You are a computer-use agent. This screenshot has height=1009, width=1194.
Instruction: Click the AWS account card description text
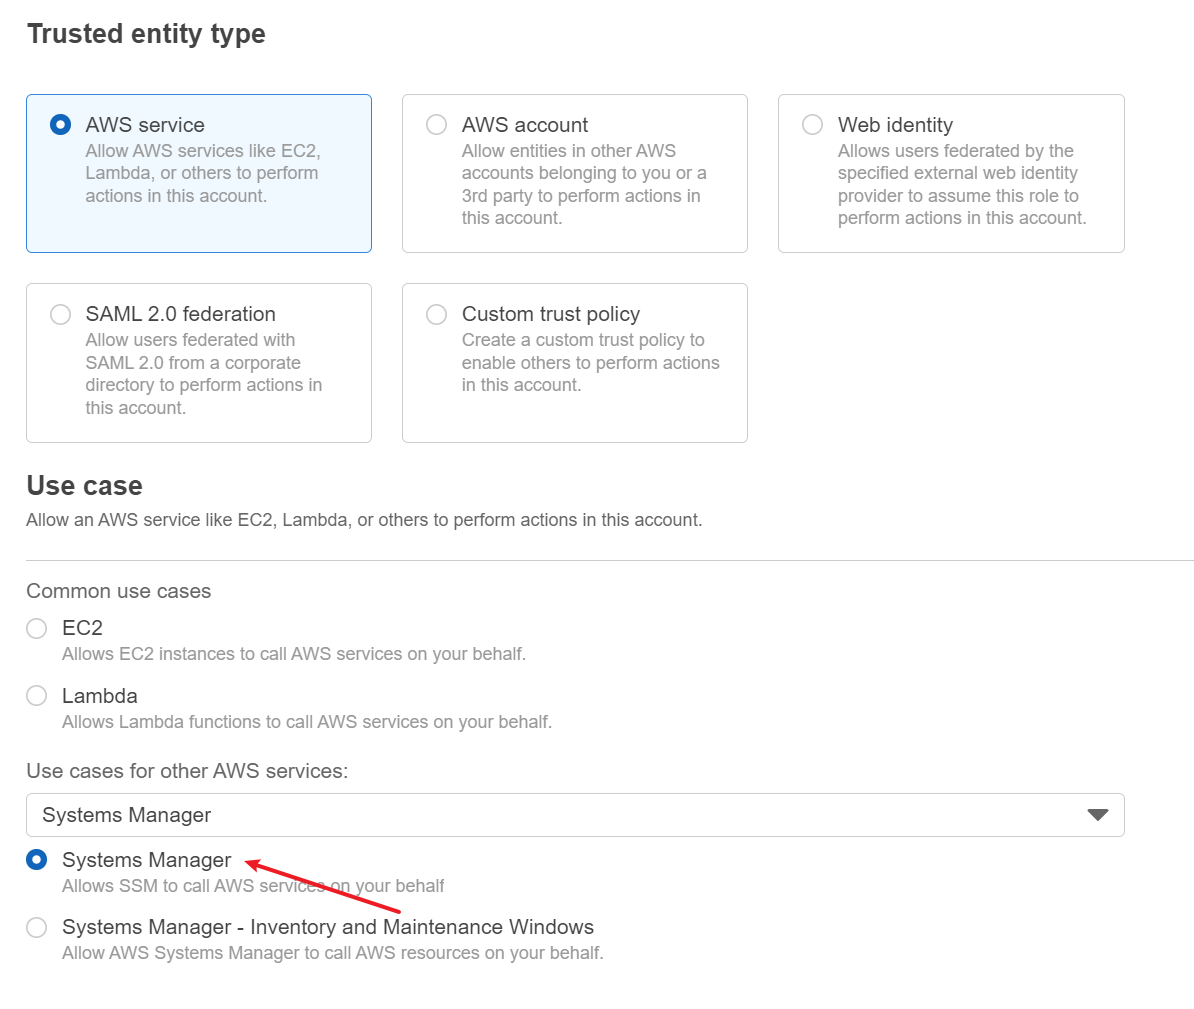point(583,184)
